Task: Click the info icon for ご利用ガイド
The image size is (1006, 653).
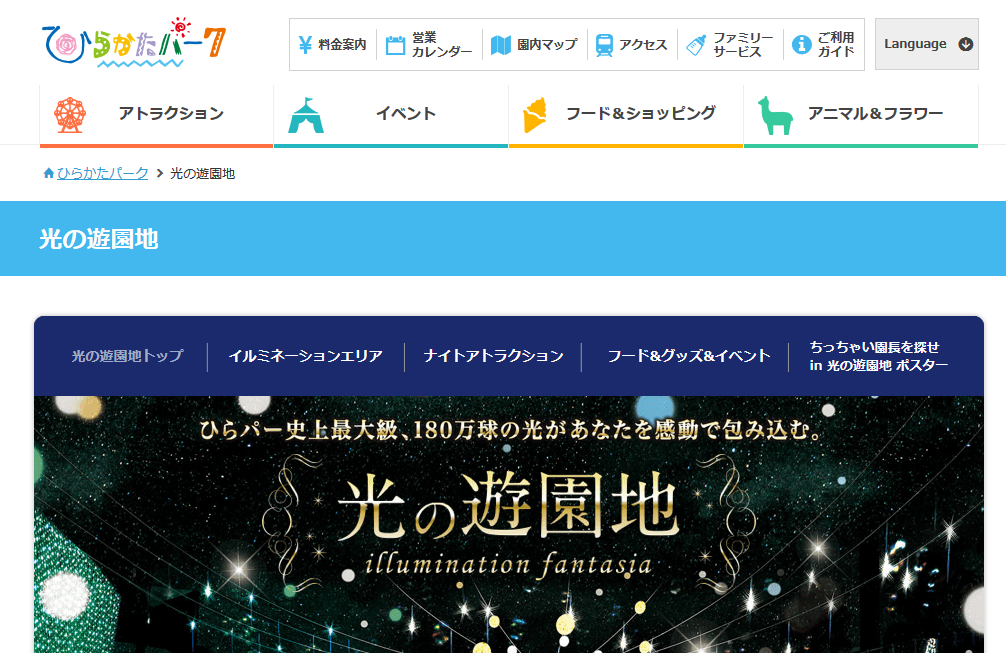Action: point(801,44)
